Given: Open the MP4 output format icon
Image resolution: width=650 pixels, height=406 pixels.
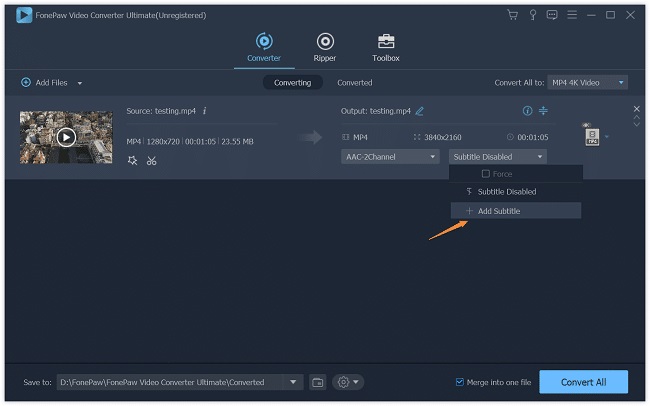Looking at the screenshot, I should click(x=592, y=136).
